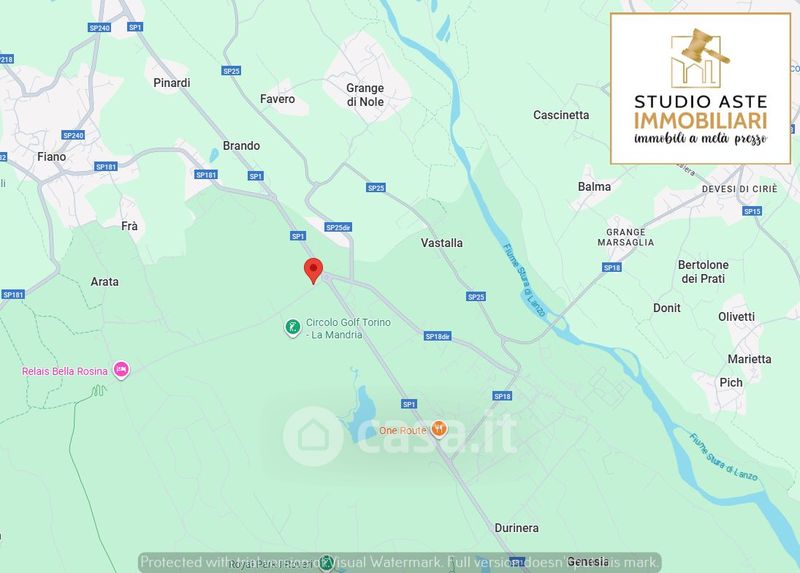800x573 pixels.
Task: Click the Grange di Nole label
Action: pos(365,95)
